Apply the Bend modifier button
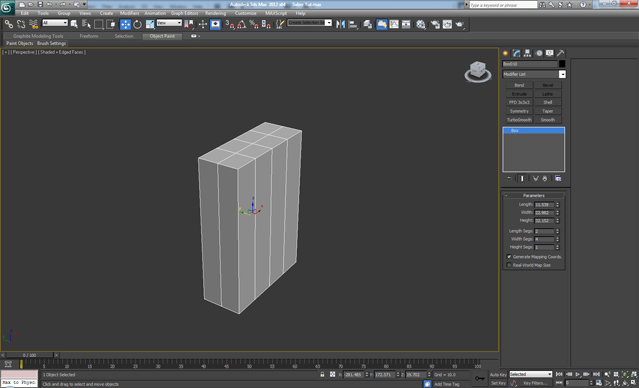 [x=519, y=85]
